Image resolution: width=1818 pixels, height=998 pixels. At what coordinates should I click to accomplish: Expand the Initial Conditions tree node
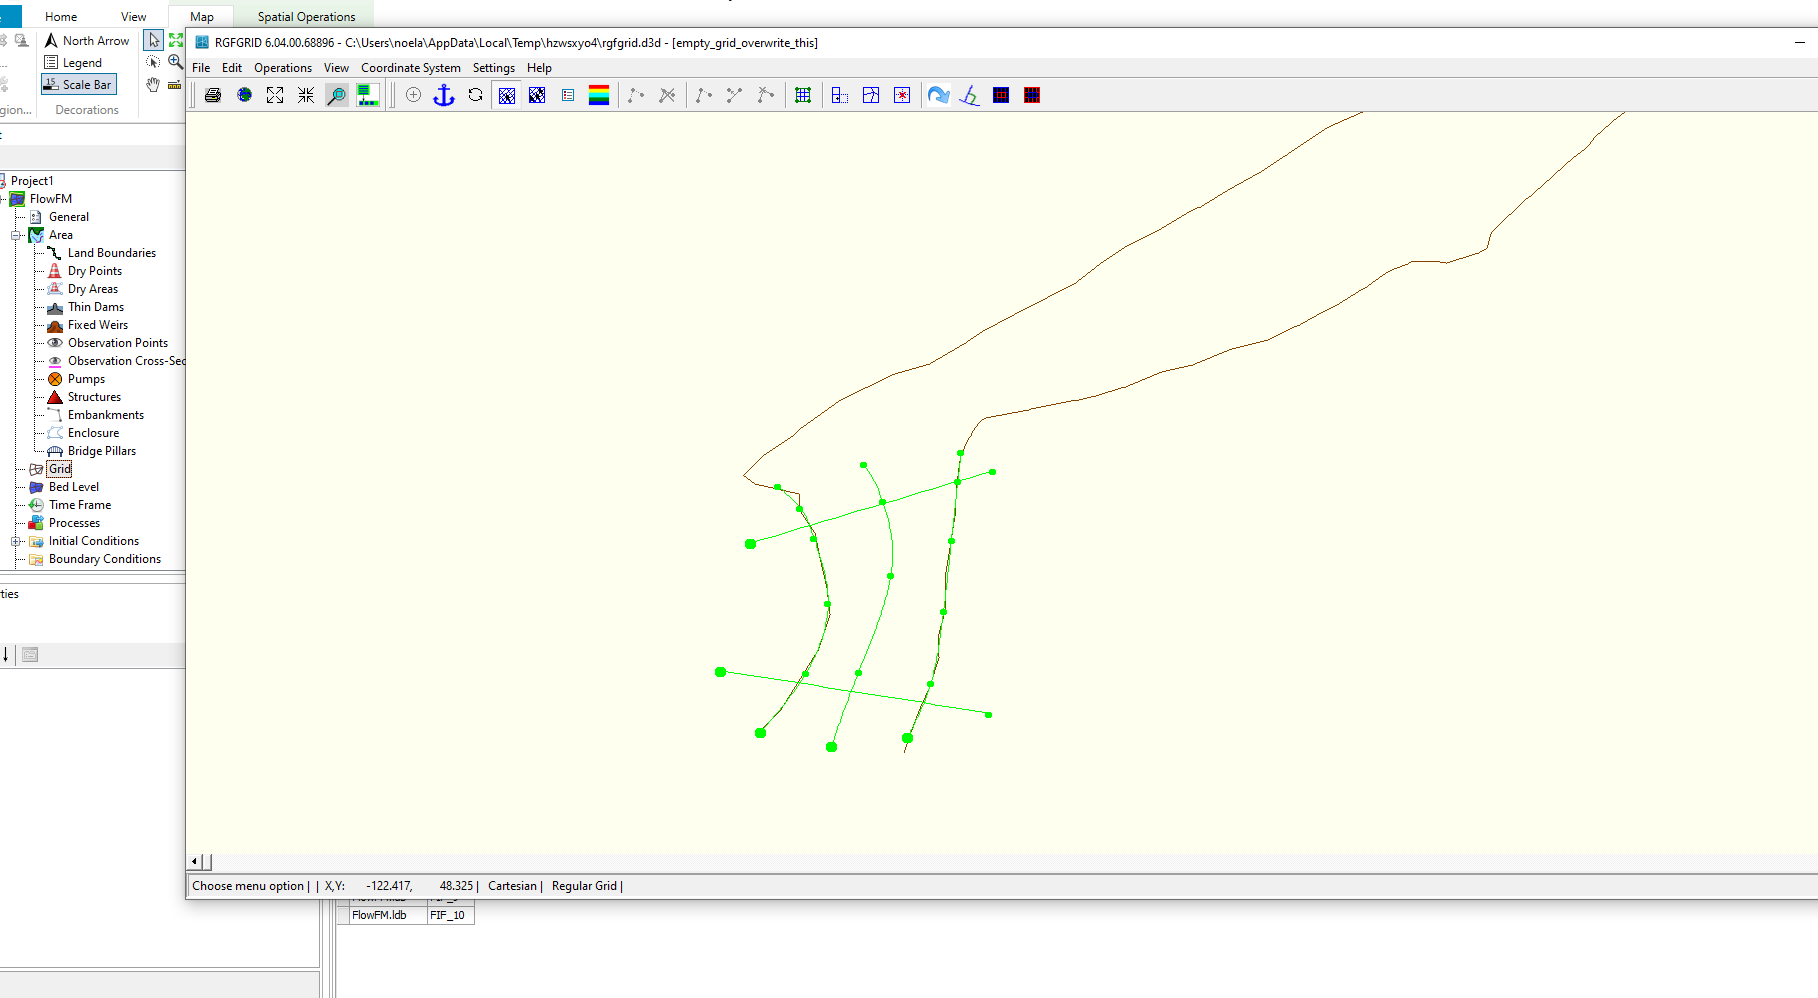[16, 542]
